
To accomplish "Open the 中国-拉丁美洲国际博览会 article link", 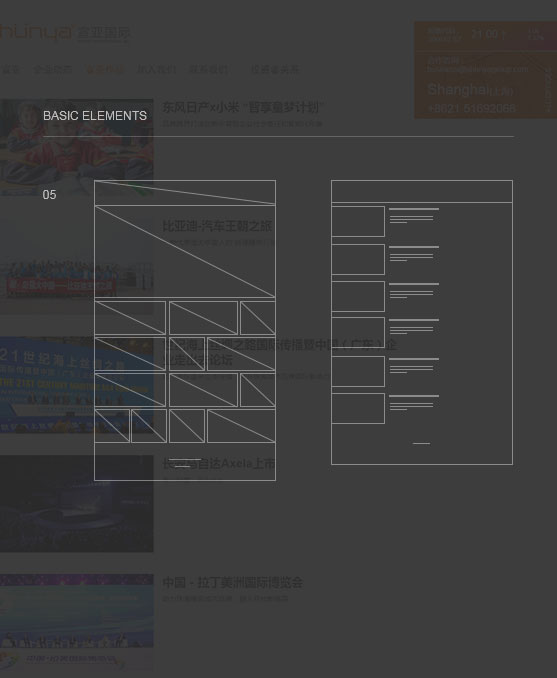I will tap(233, 582).
